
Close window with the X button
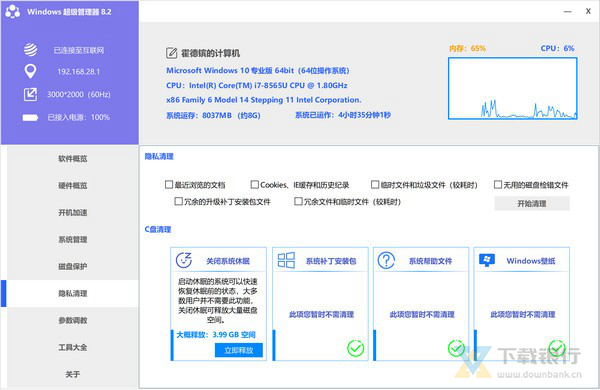click(588, 11)
